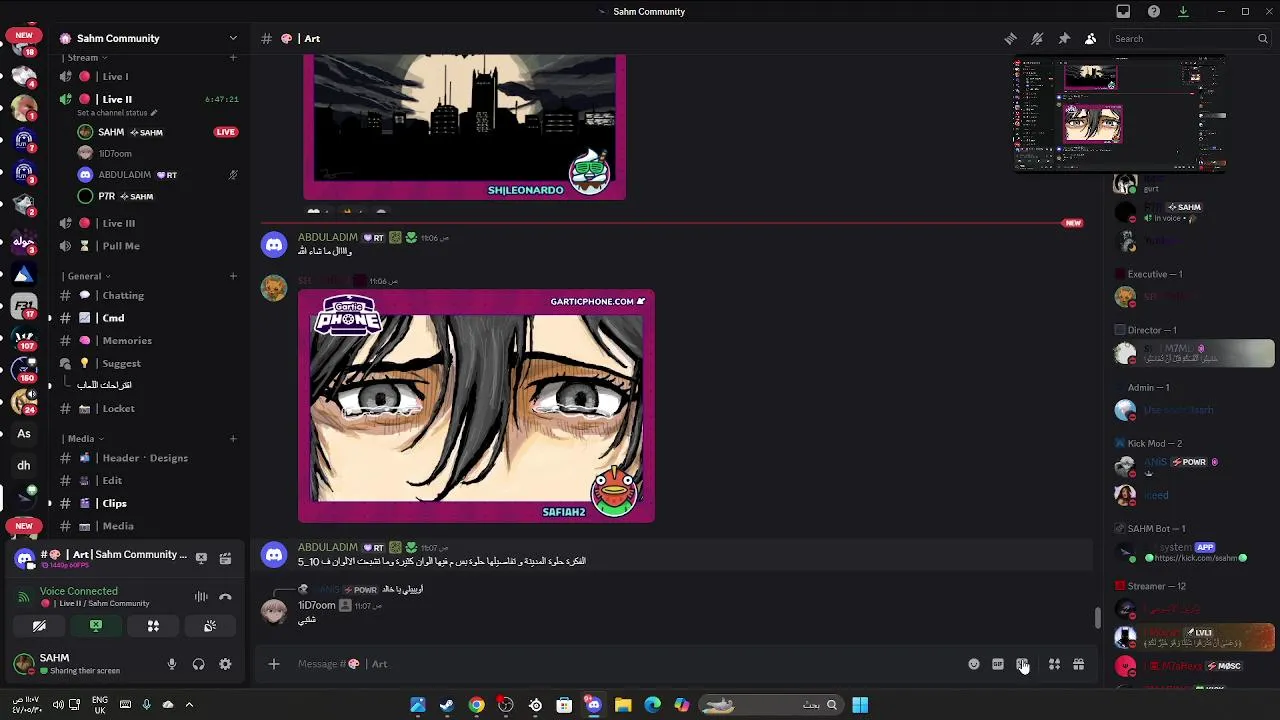The width and height of the screenshot is (1280, 720).
Task: Open the Header - Designs channel
Action: 150,458
